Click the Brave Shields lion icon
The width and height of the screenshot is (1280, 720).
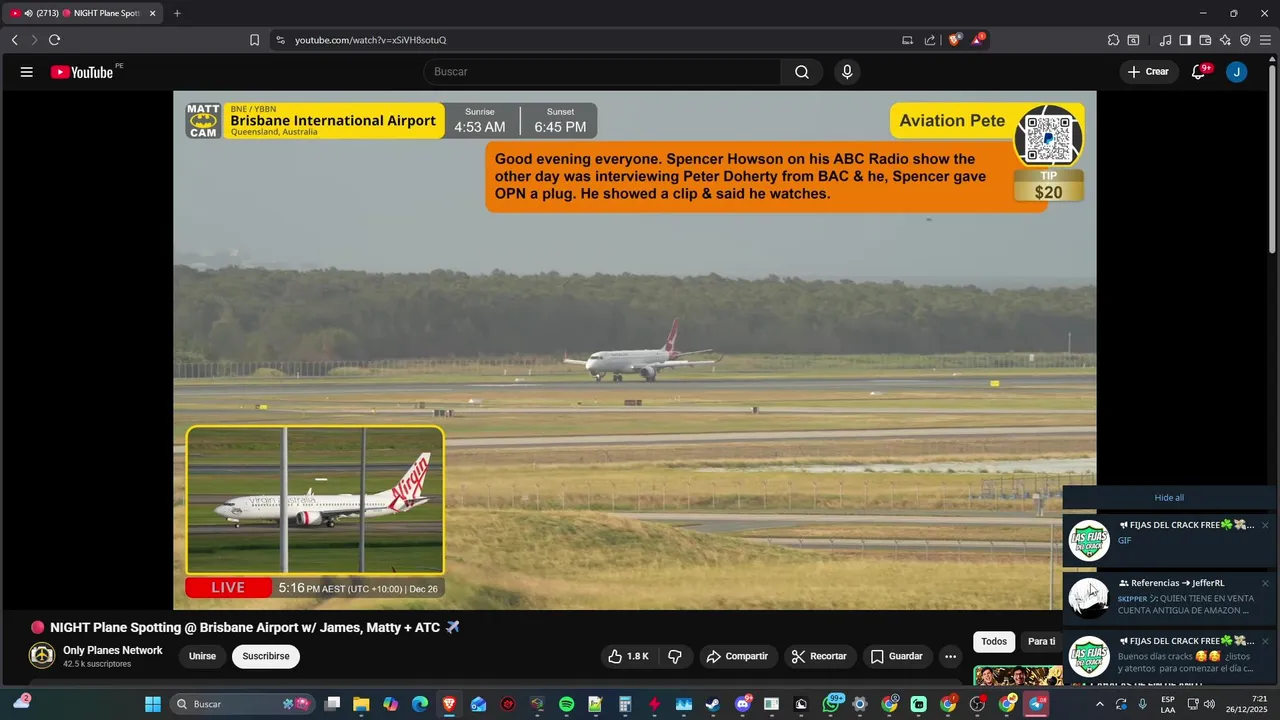pyautogui.click(x=954, y=40)
